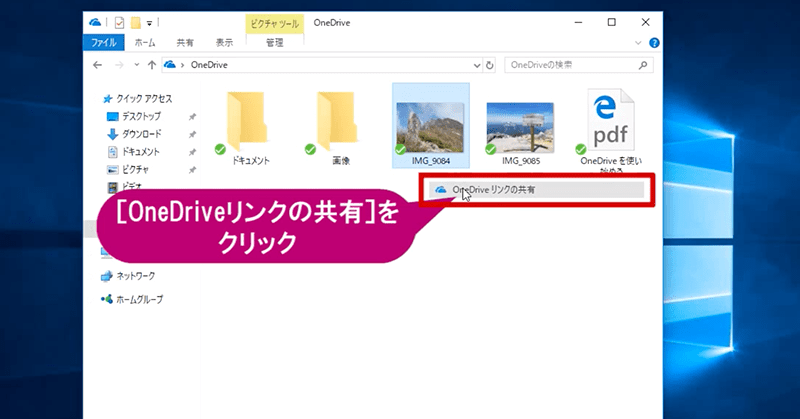Switch to the ホーム ribbon tab

point(145,42)
